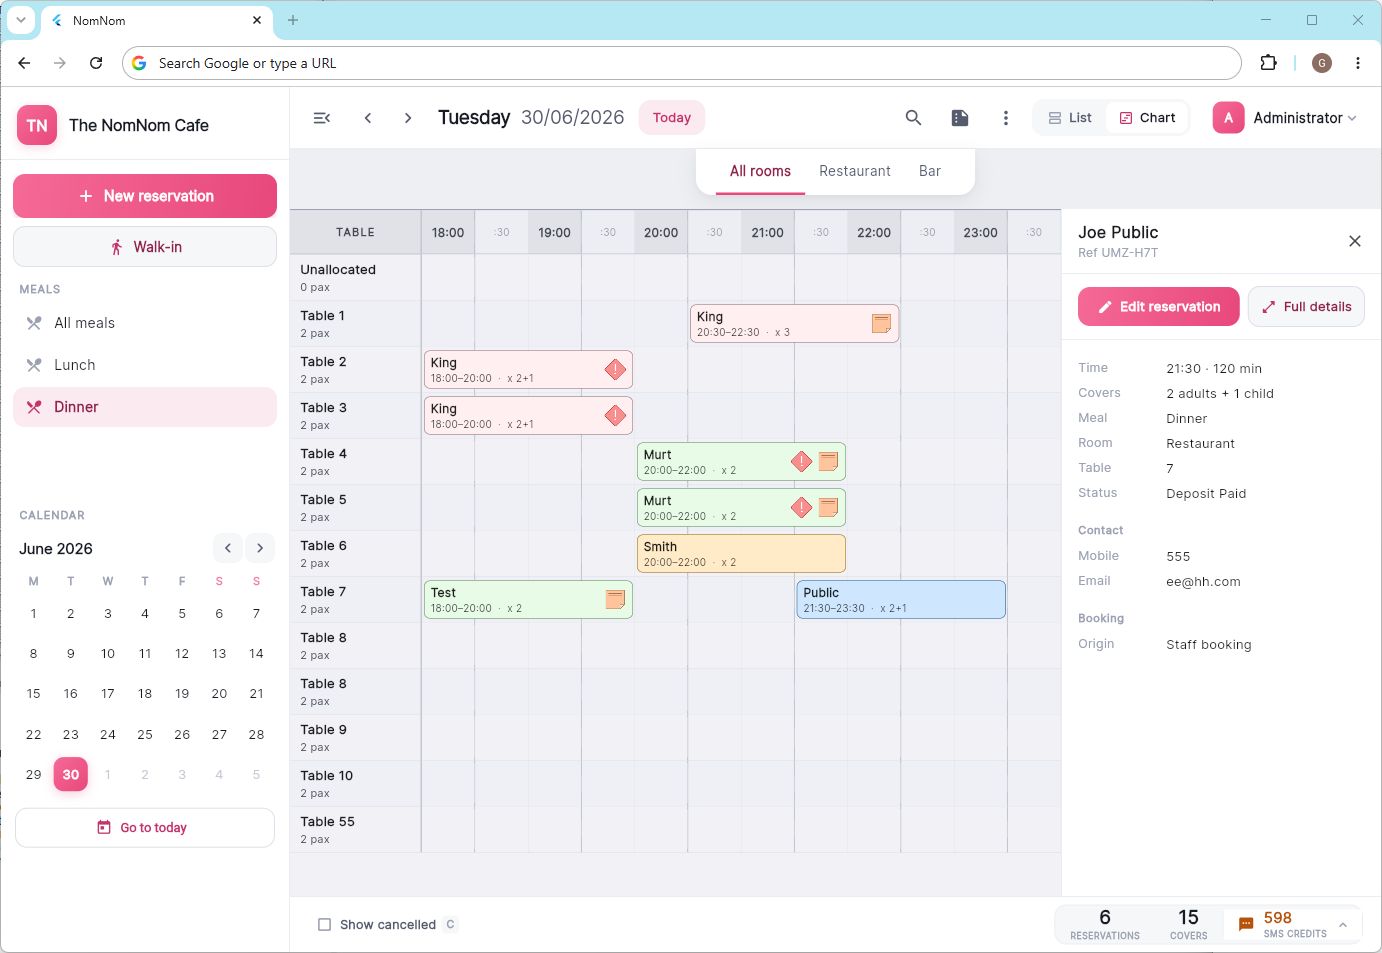Open the notes document icon in toolbar

coord(960,118)
